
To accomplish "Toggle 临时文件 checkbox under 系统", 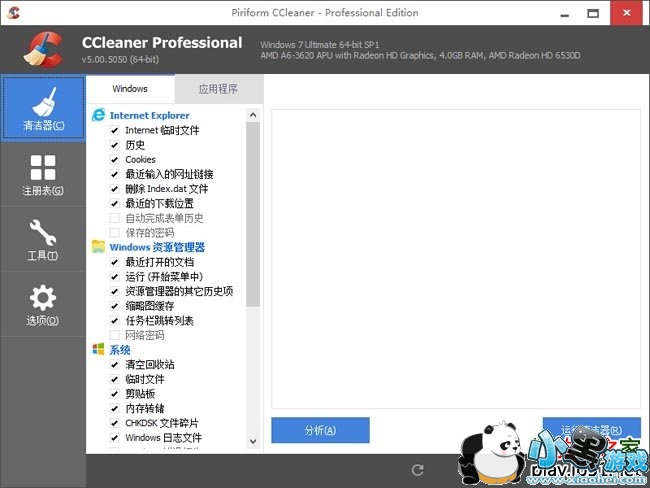I will [114, 379].
